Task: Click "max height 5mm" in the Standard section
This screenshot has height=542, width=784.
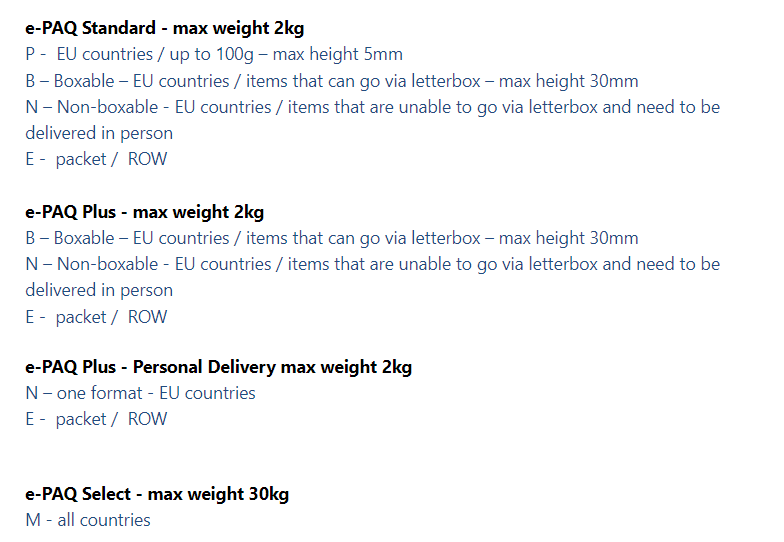Action: click(x=338, y=54)
